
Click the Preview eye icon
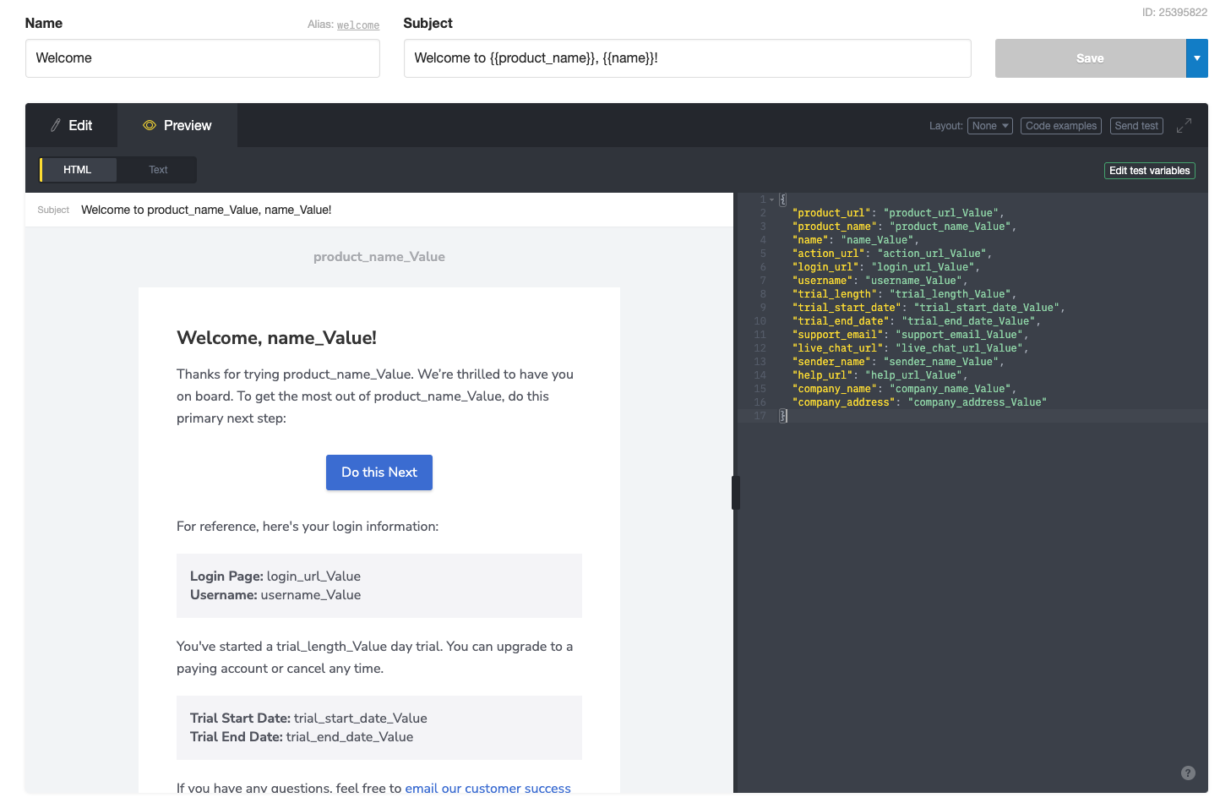click(x=149, y=125)
